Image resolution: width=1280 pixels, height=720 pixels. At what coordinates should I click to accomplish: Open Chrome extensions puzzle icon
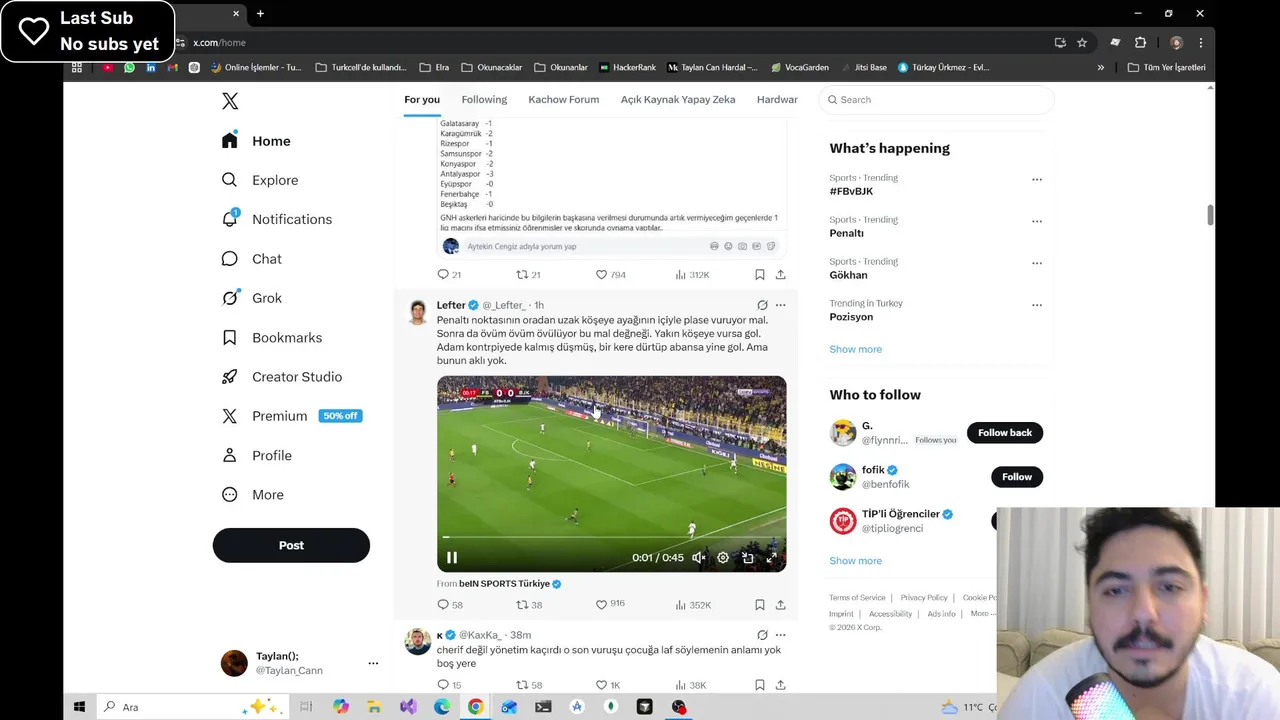pos(1140,43)
